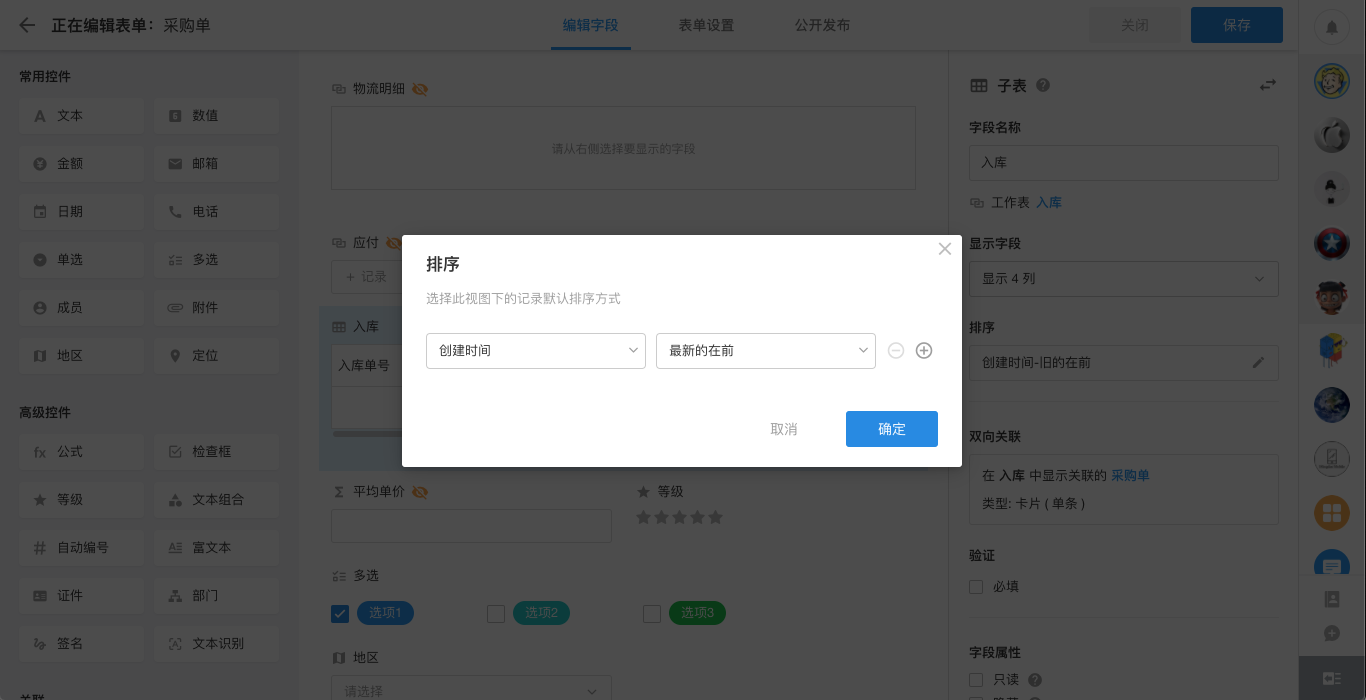
Task: Switch to the 编辑字段 tab
Action: click(x=590, y=26)
